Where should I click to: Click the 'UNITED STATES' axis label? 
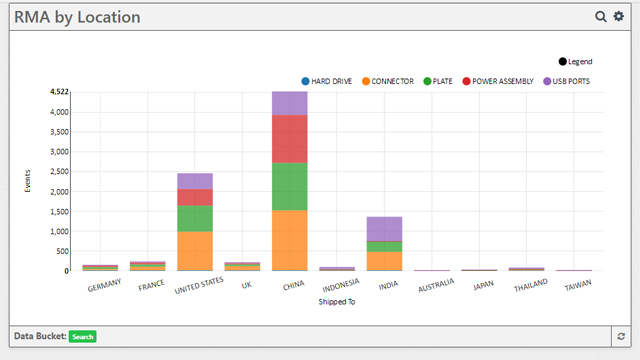point(199,285)
